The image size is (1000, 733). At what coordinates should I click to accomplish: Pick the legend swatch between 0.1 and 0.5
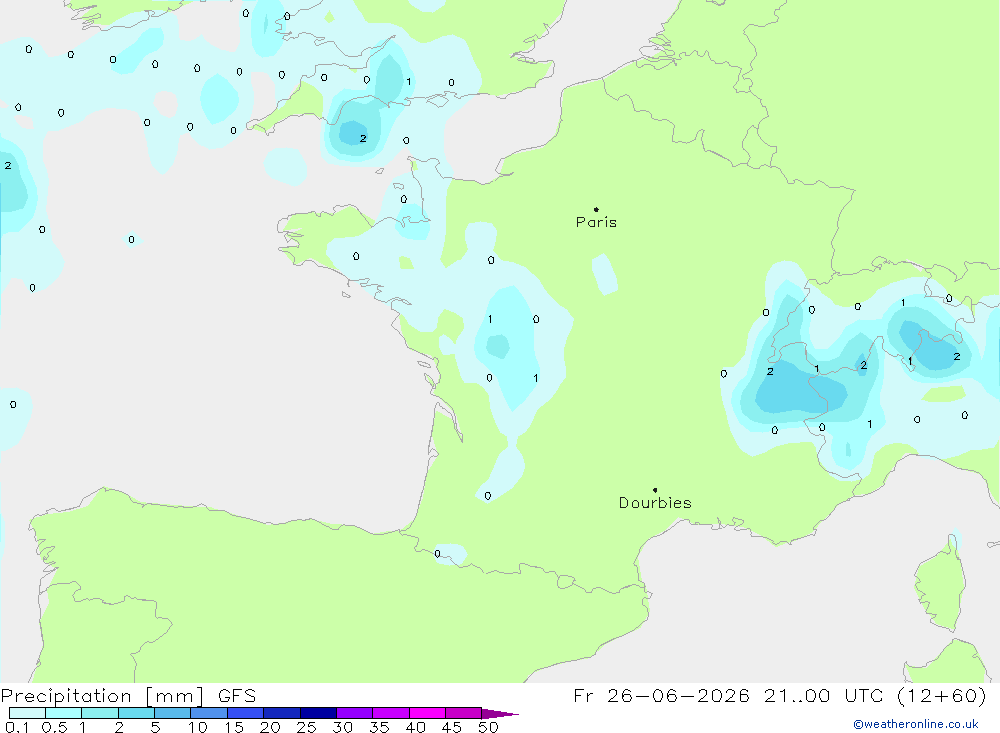[27, 713]
